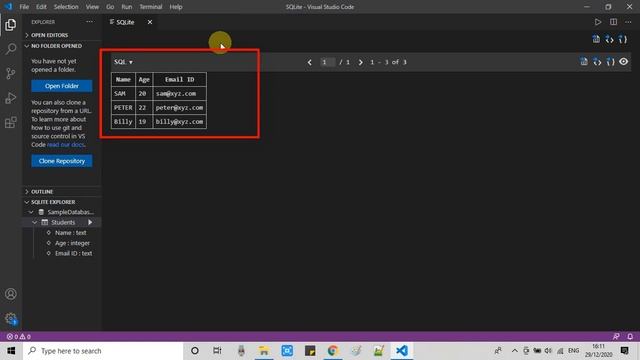The image size is (640, 360).
Task: Collapse the SampleDatabase tree node
Action: coord(31,212)
